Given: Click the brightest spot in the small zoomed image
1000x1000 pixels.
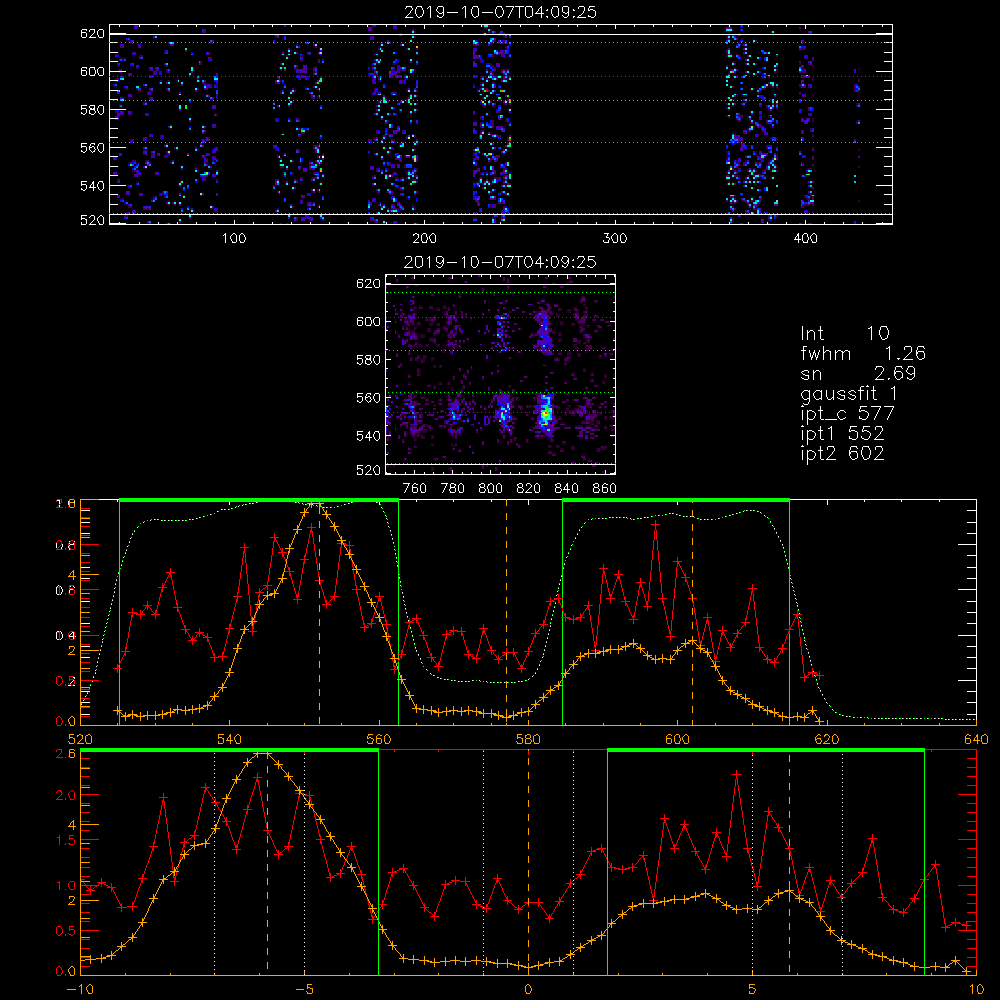Looking at the screenshot, I should coord(545,415).
